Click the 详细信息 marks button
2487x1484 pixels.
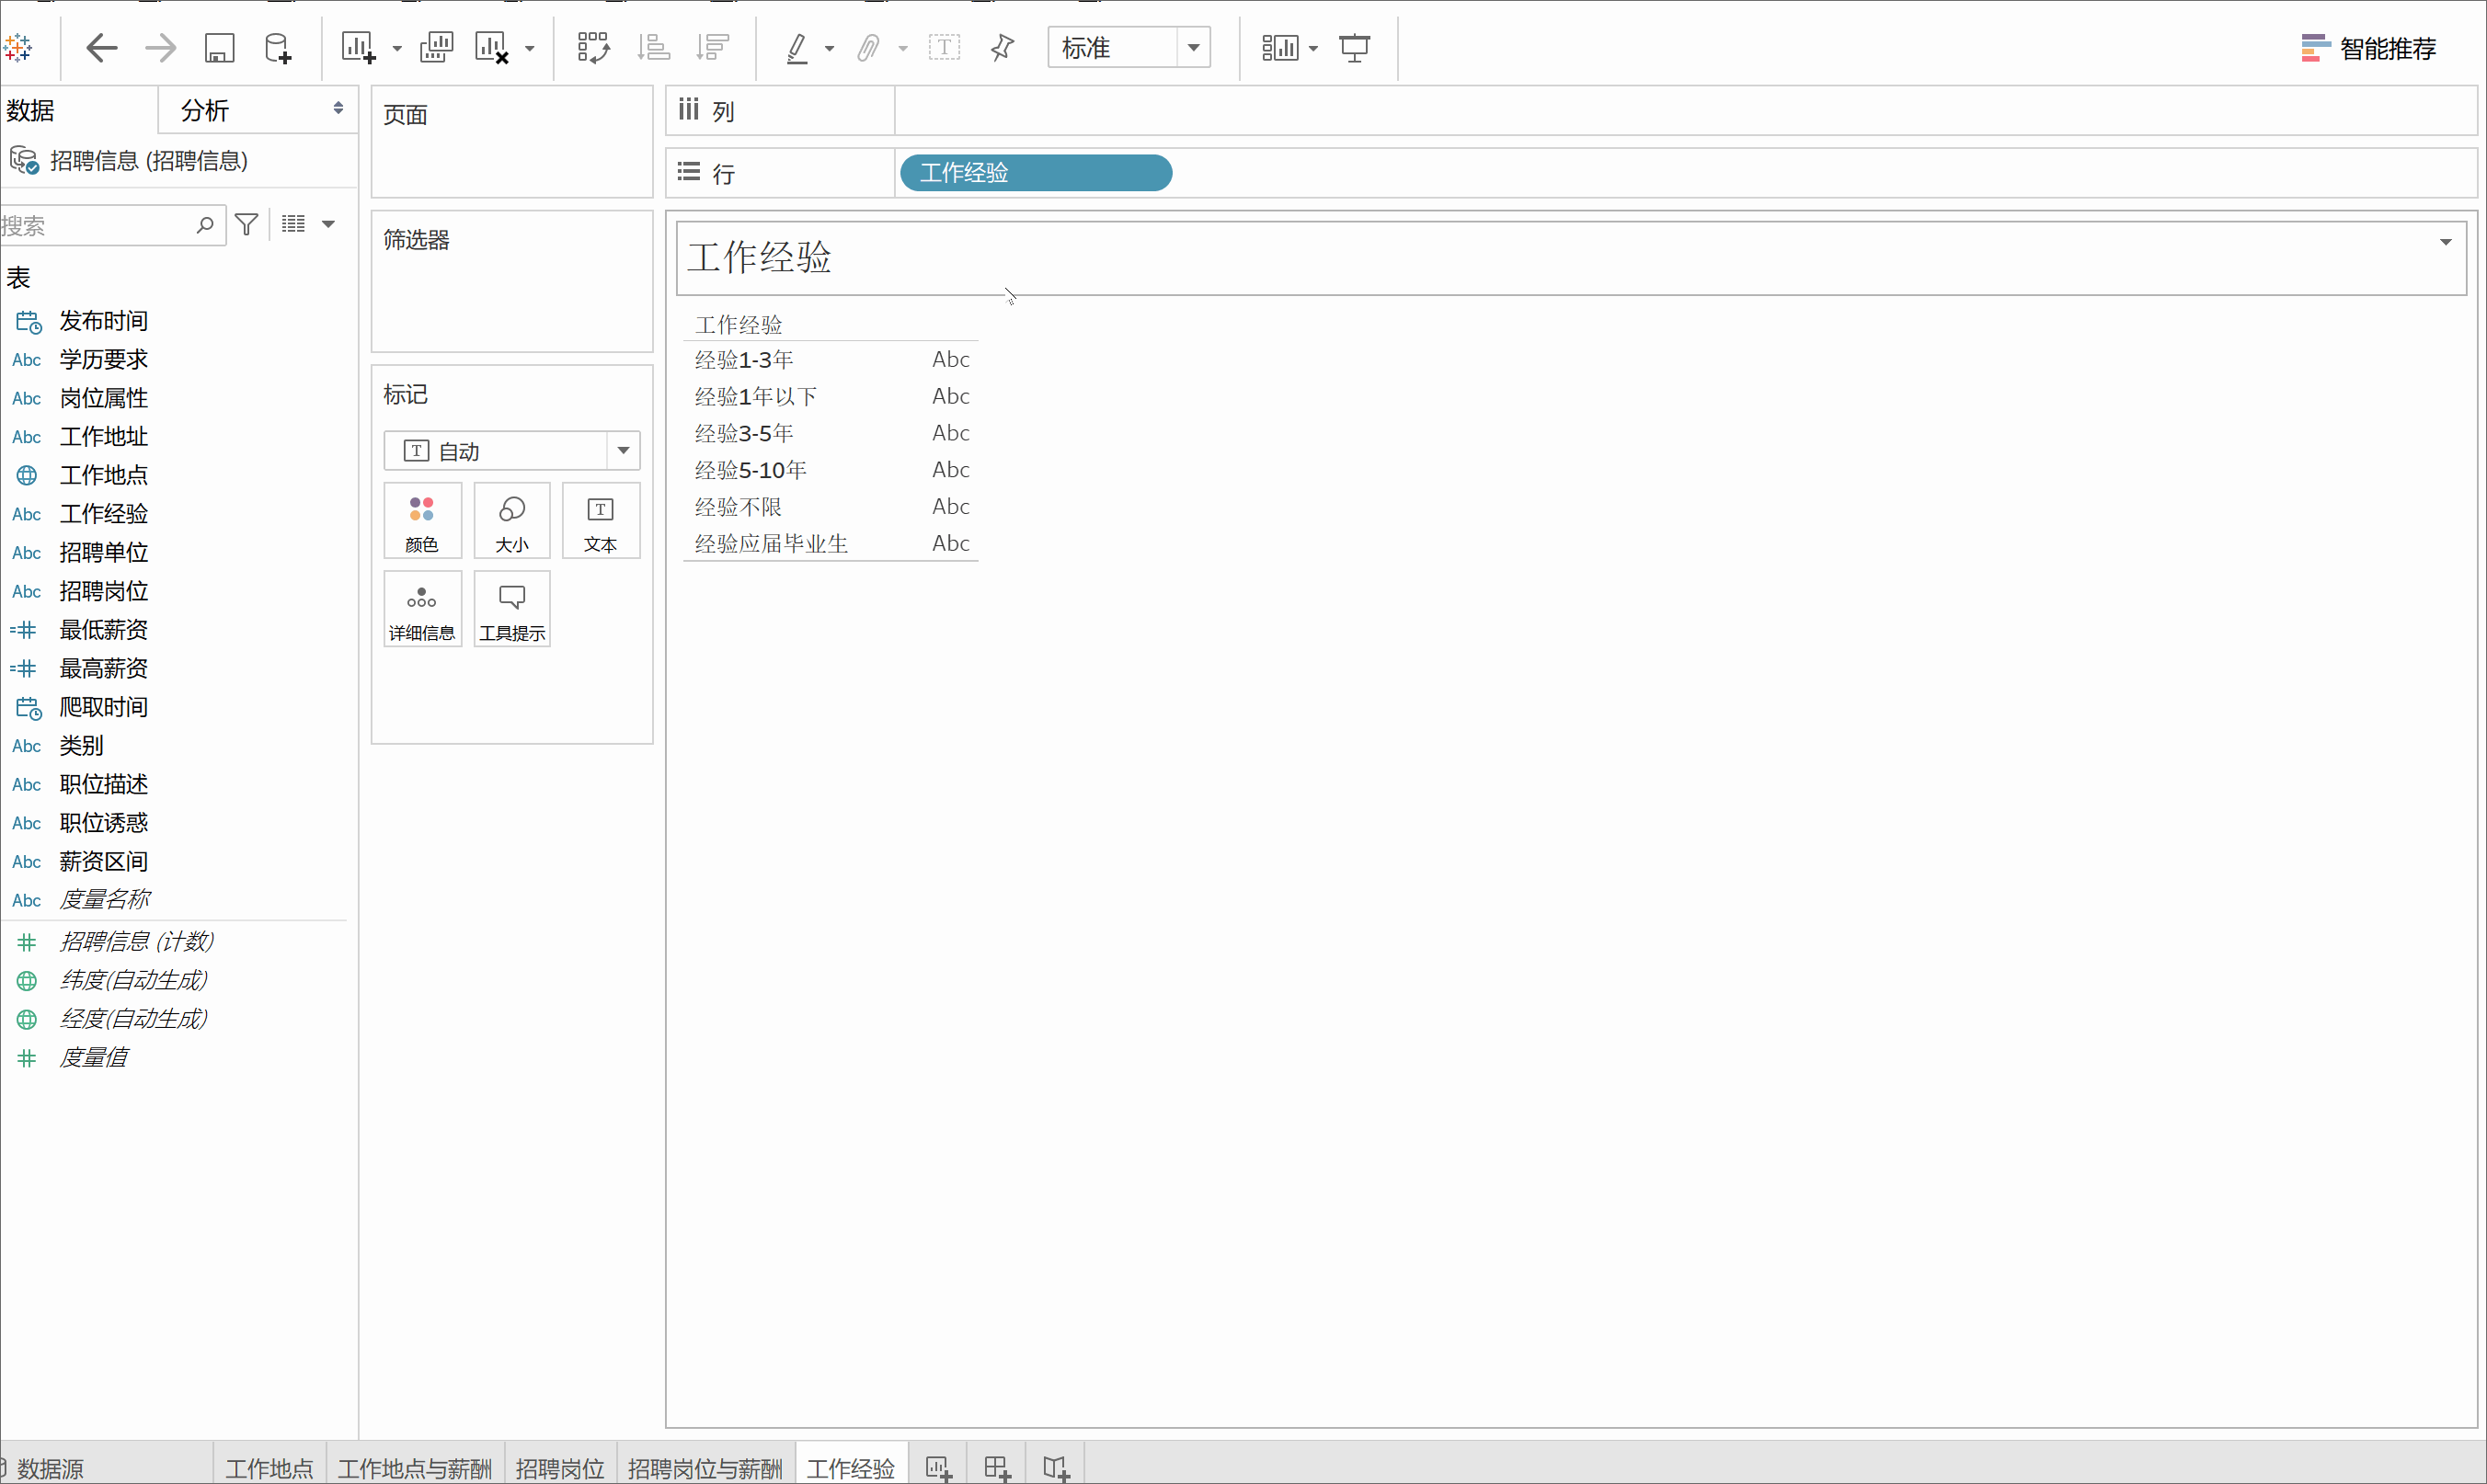422,610
